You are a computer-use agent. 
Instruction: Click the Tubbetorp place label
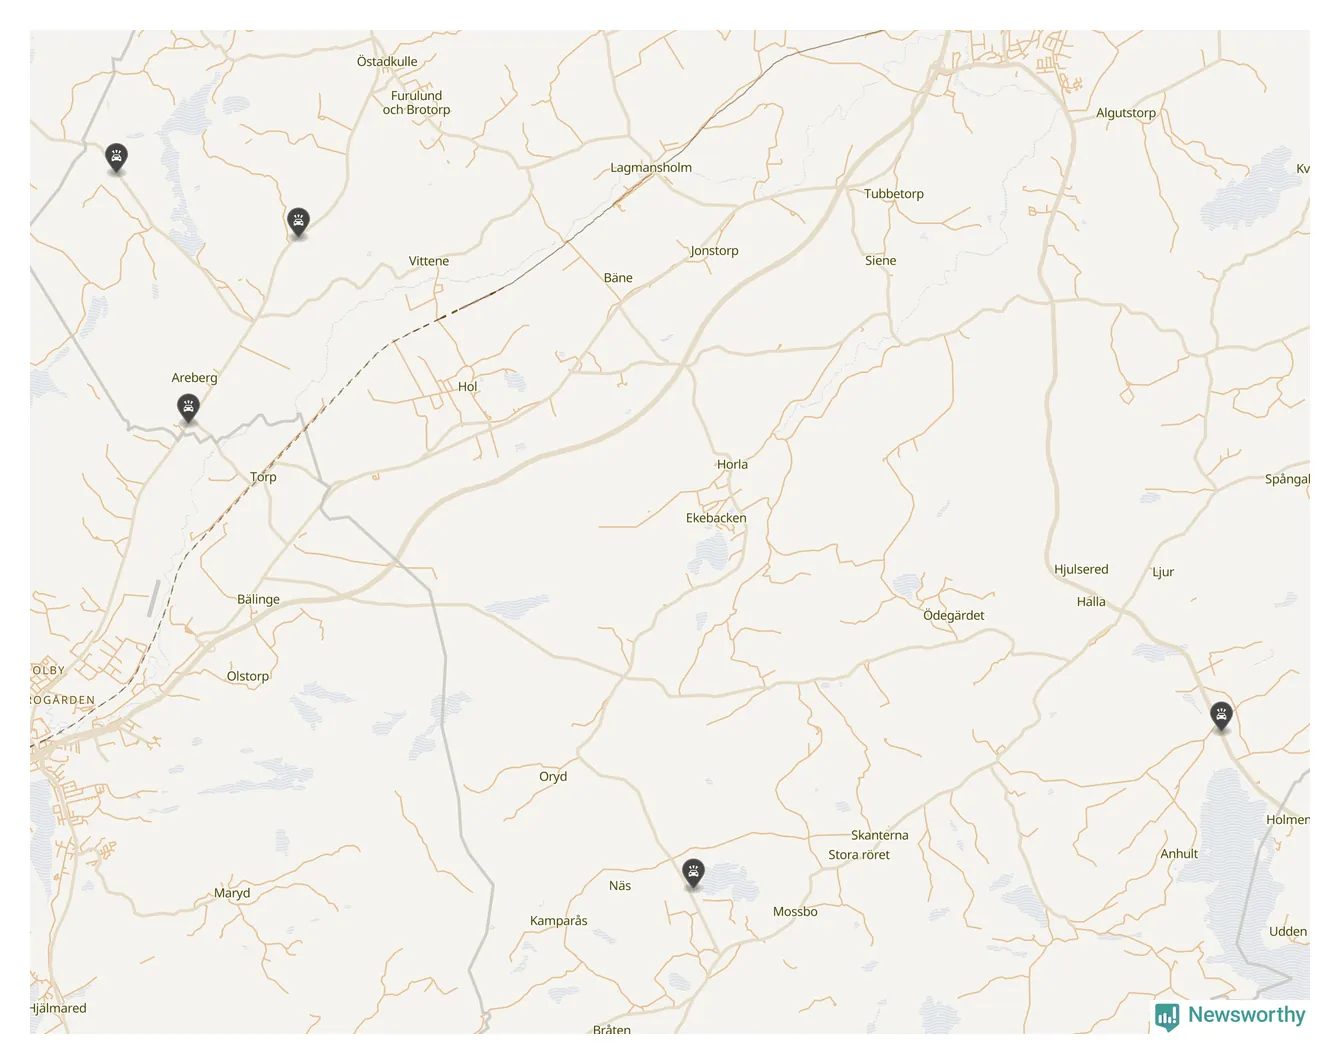point(894,194)
